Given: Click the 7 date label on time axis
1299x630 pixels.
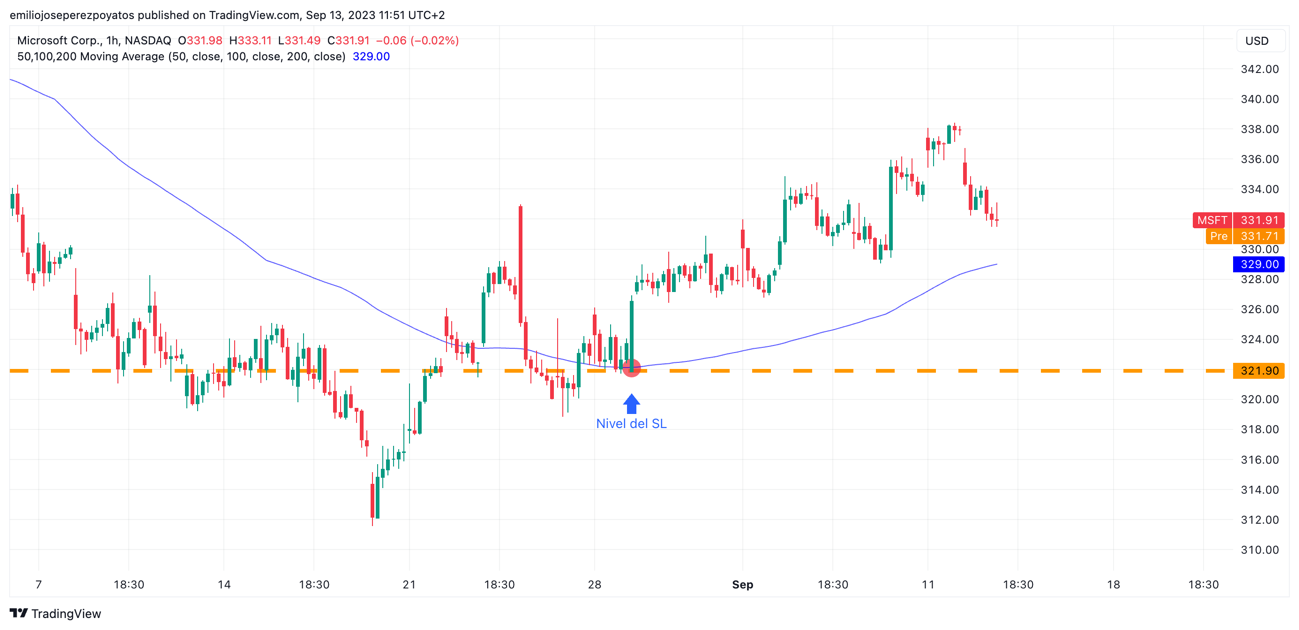Looking at the screenshot, I should [39, 585].
